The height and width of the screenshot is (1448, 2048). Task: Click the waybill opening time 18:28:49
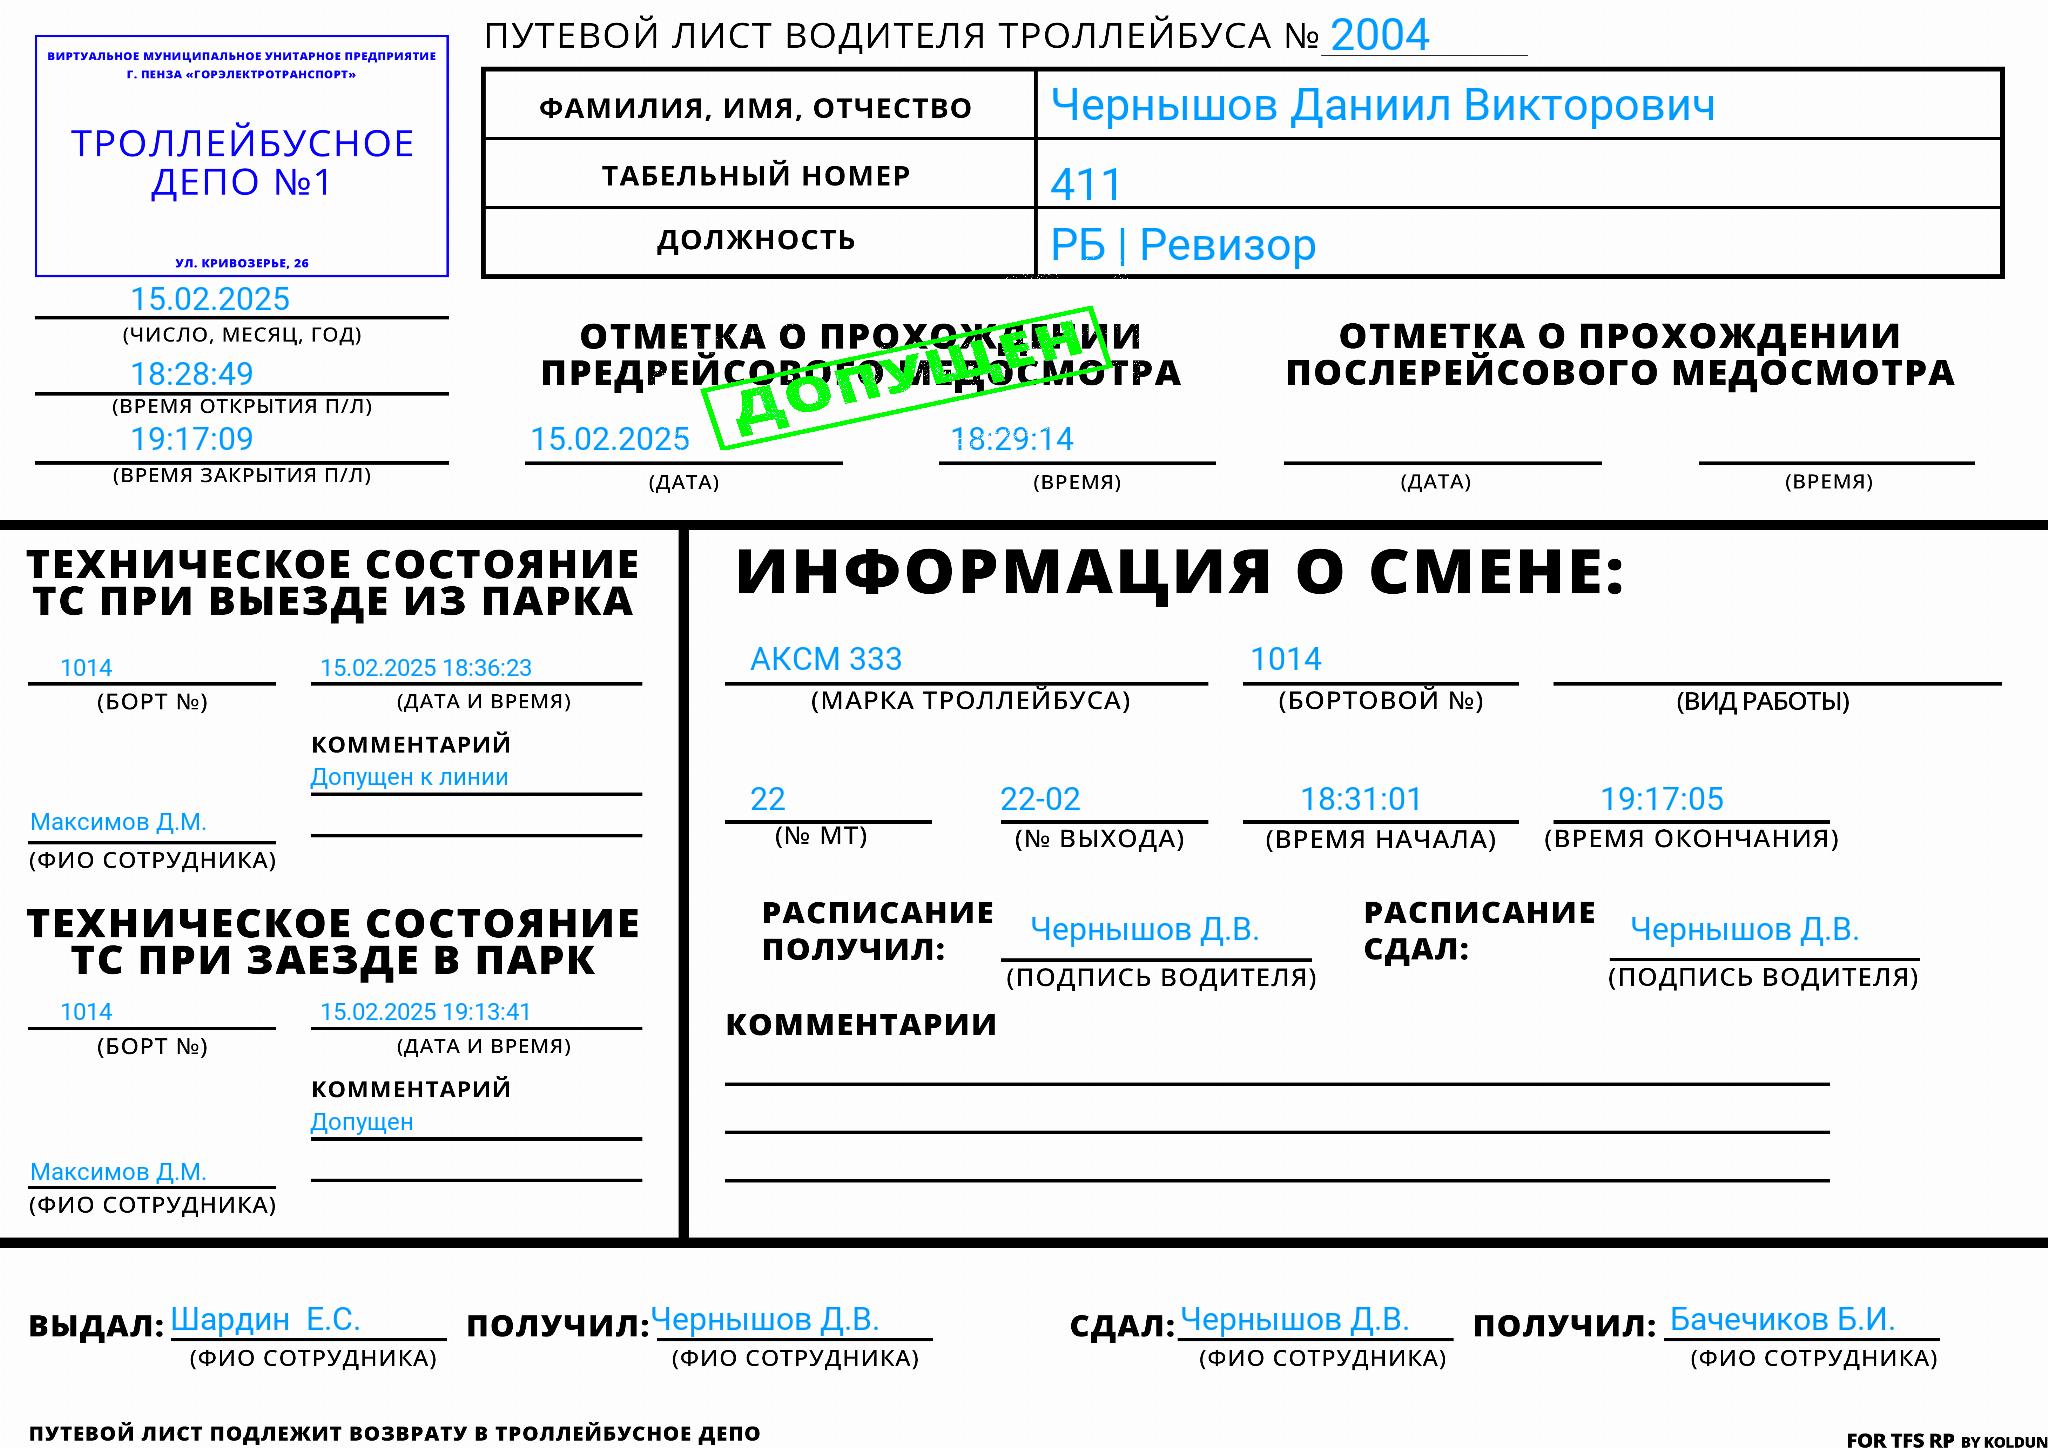(192, 374)
